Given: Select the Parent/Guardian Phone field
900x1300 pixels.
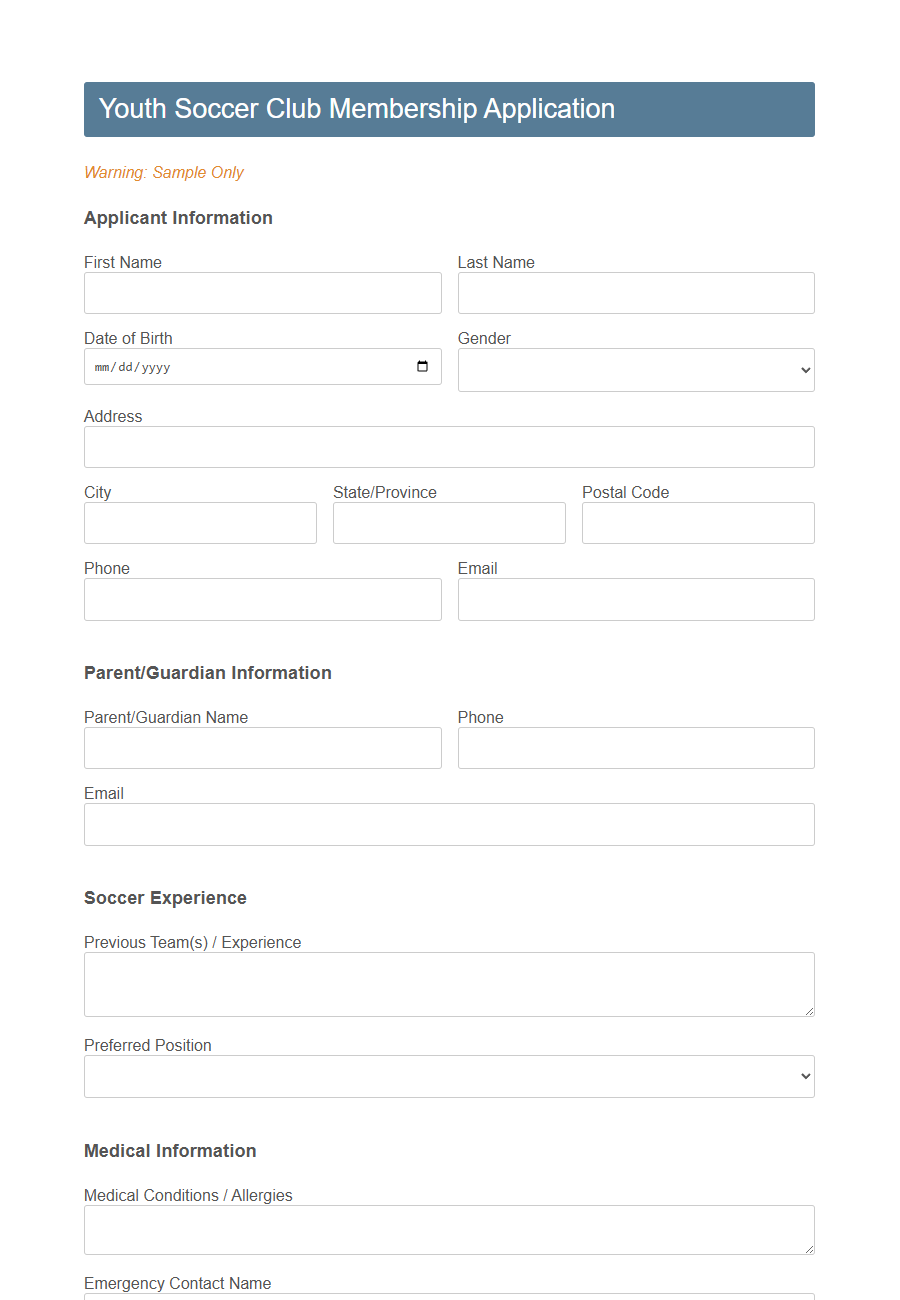Looking at the screenshot, I should coord(636,748).
